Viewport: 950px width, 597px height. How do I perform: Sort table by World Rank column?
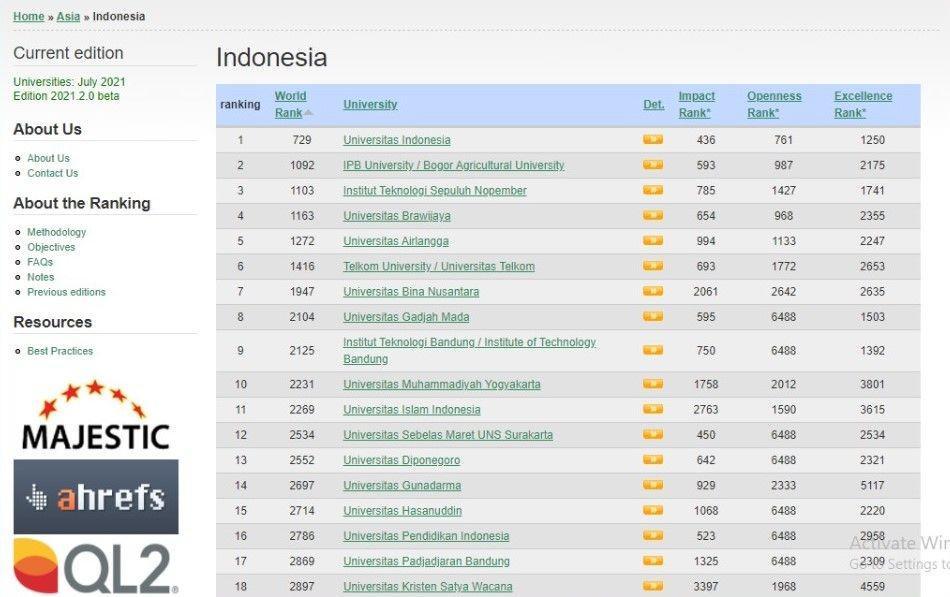coord(291,104)
